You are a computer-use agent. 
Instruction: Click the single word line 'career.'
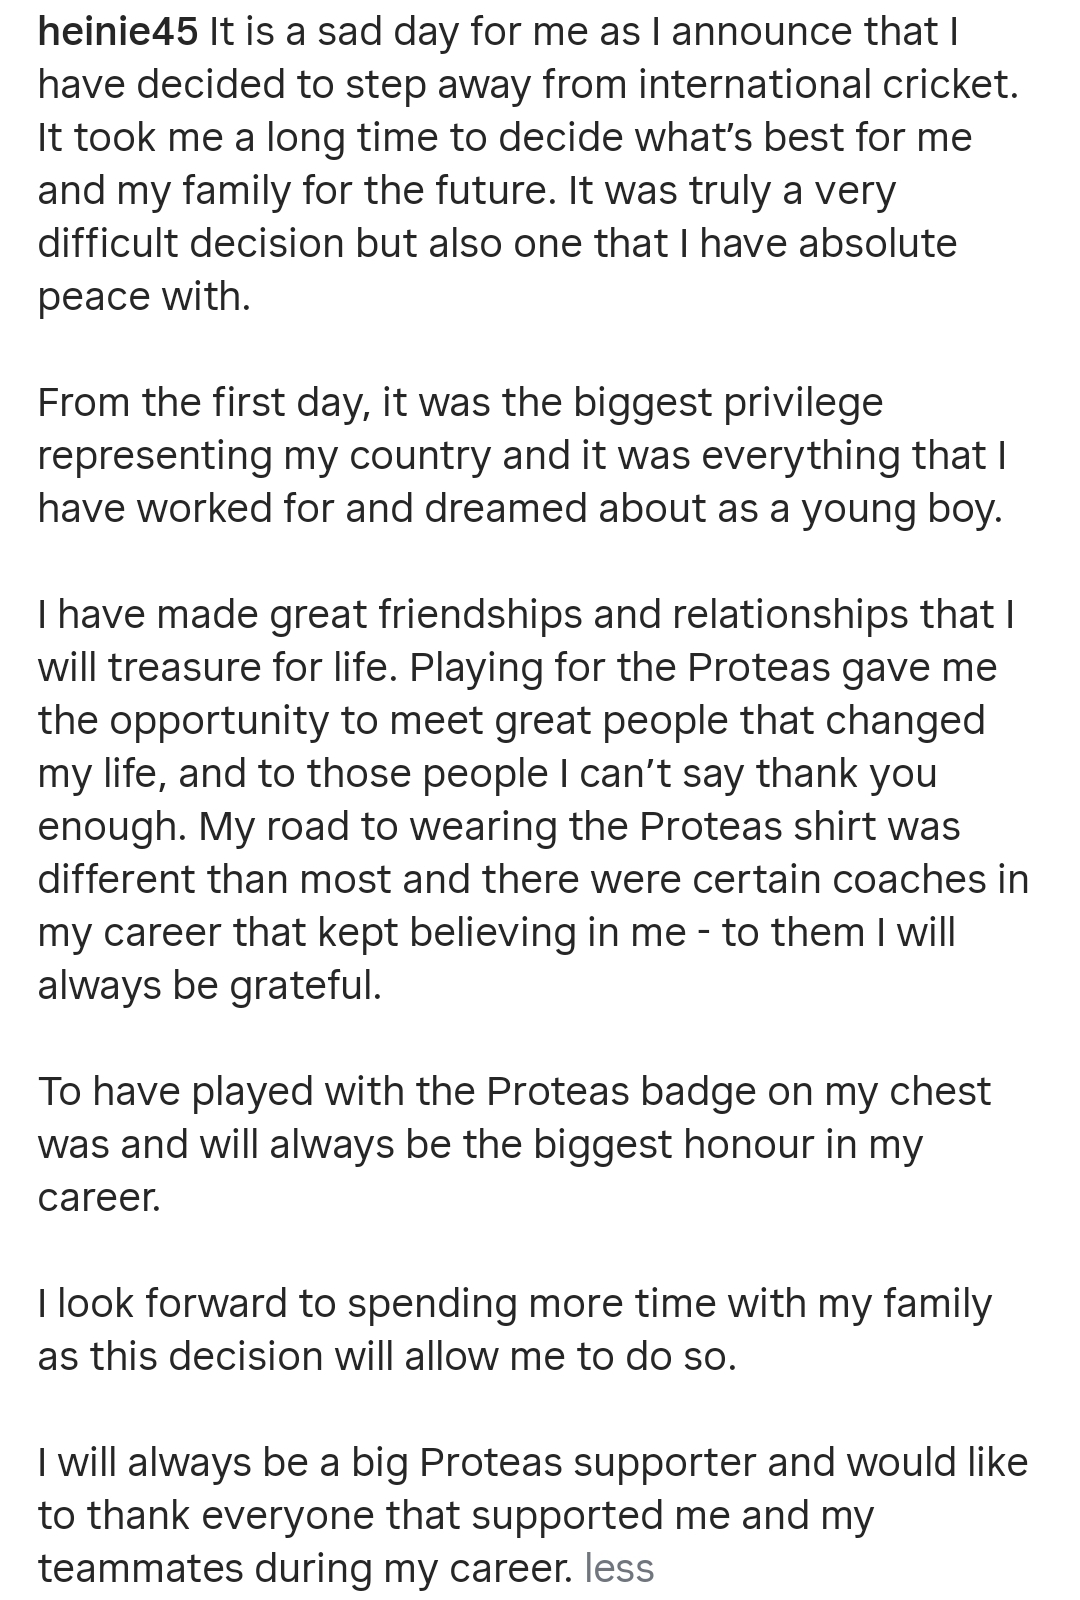tap(99, 1197)
